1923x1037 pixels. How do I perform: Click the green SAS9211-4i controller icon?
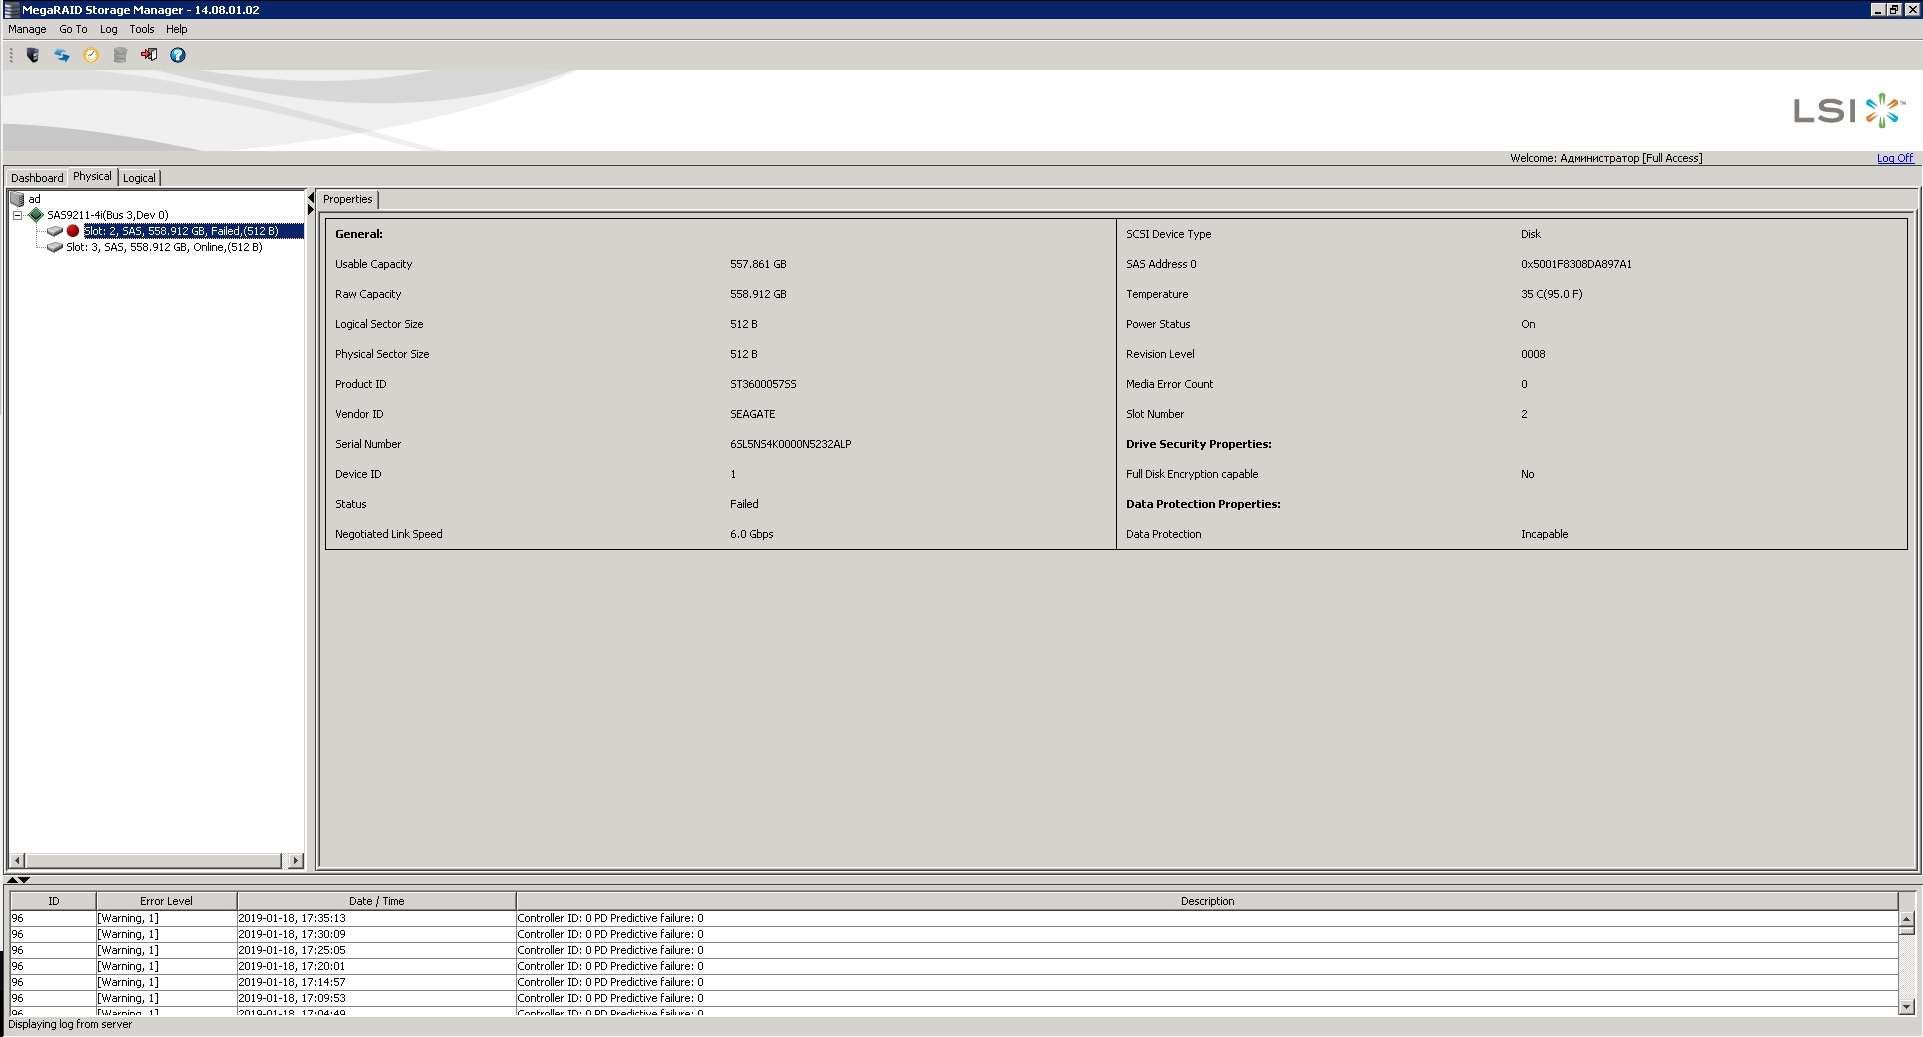pyautogui.click(x=37, y=215)
